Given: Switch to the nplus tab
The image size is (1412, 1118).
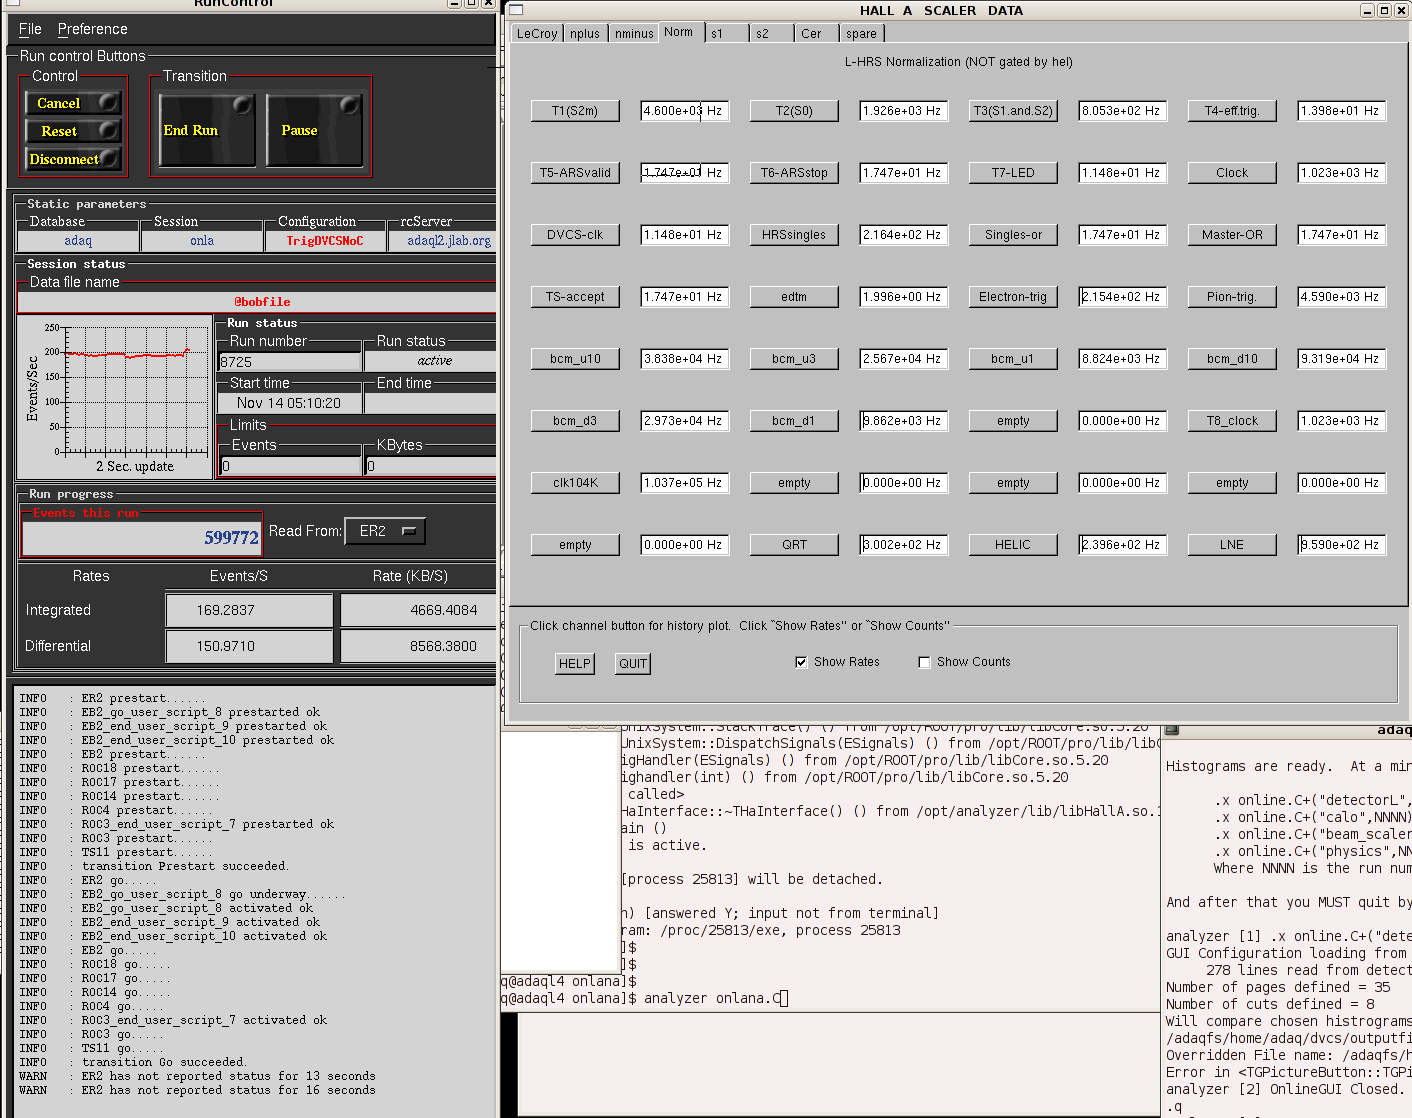Looking at the screenshot, I should point(585,33).
